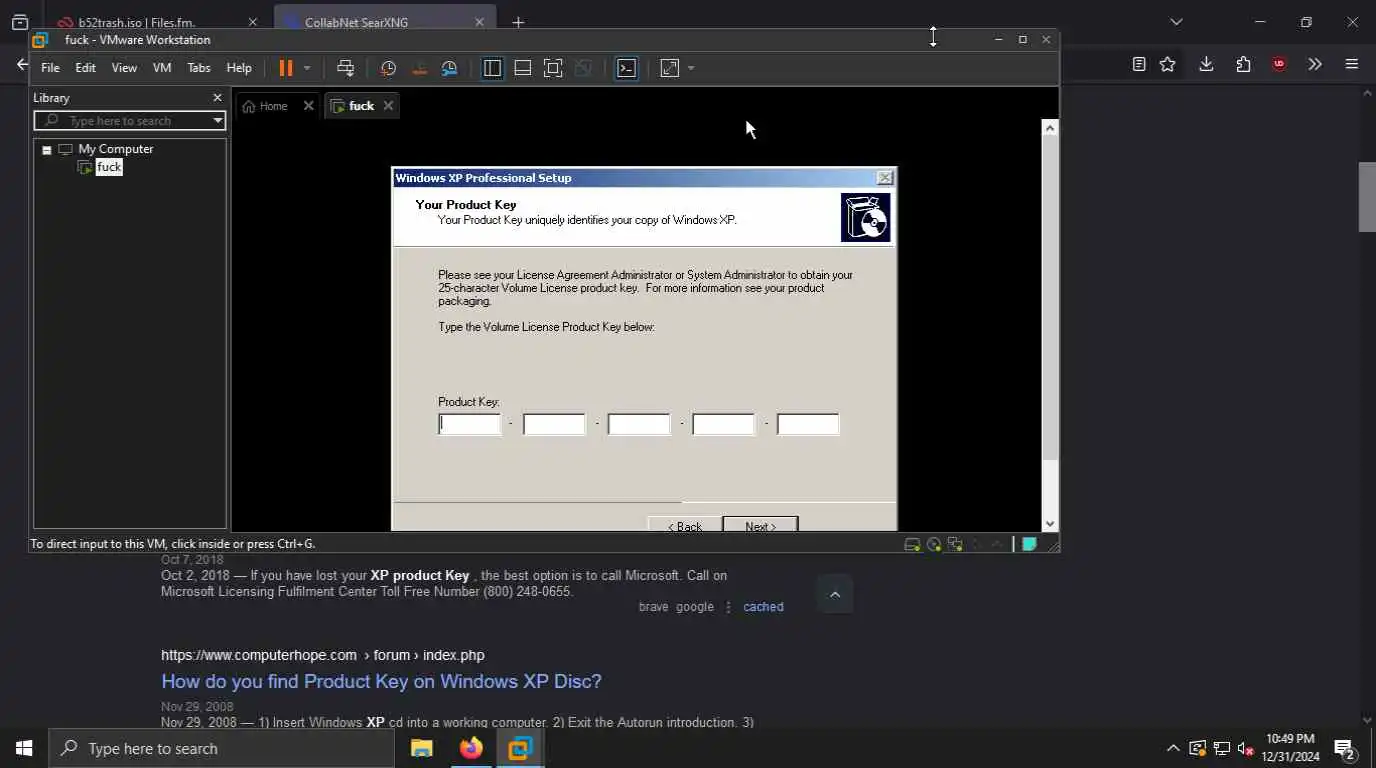Toggle reader view in Firefox
Image resolution: width=1376 pixels, height=768 pixels.
1139,64
